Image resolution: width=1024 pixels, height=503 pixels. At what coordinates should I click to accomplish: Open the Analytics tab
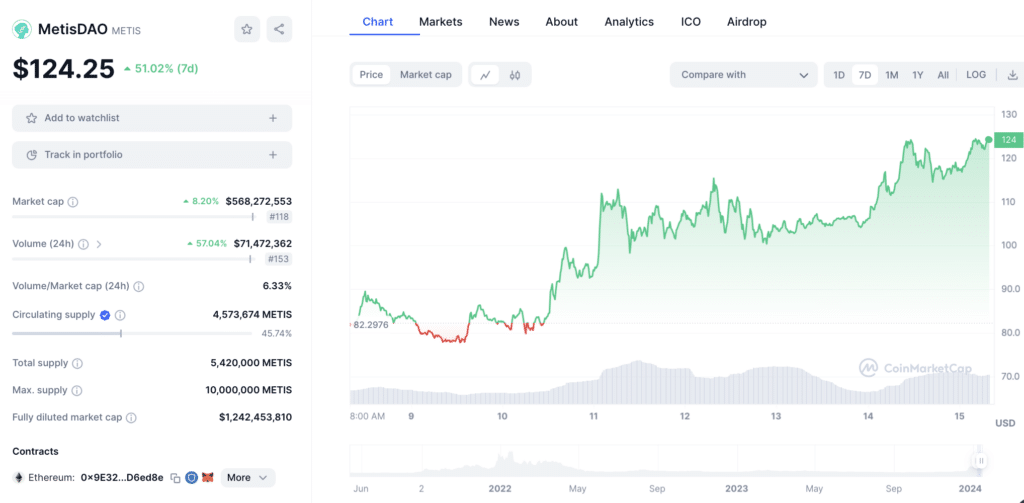pos(629,22)
